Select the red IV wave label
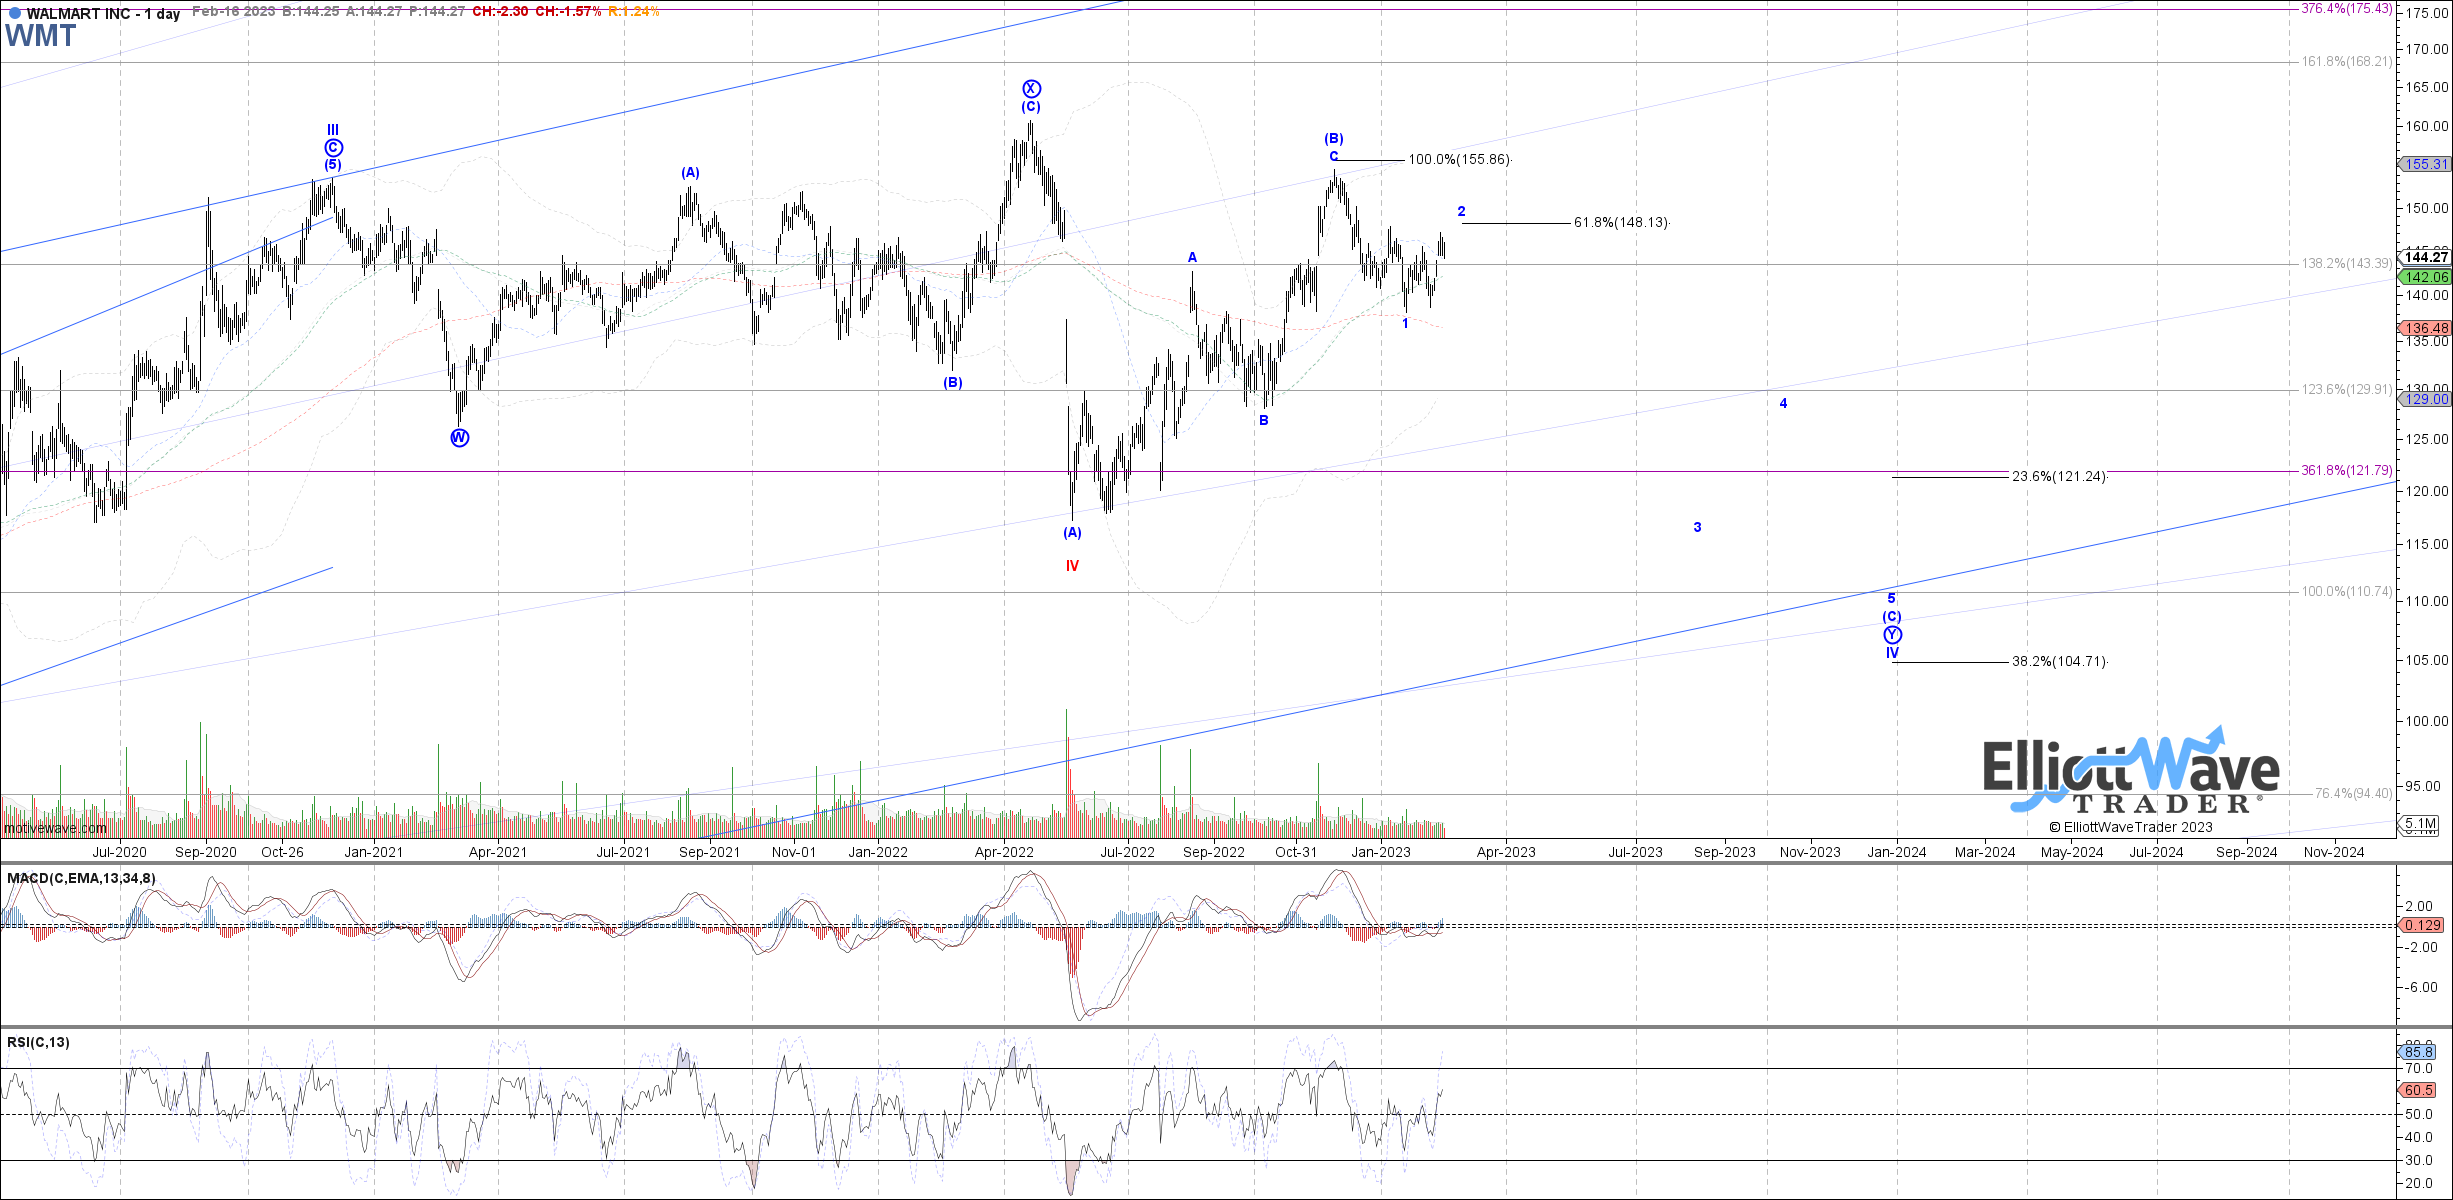This screenshot has width=2453, height=1200. coord(1072,566)
